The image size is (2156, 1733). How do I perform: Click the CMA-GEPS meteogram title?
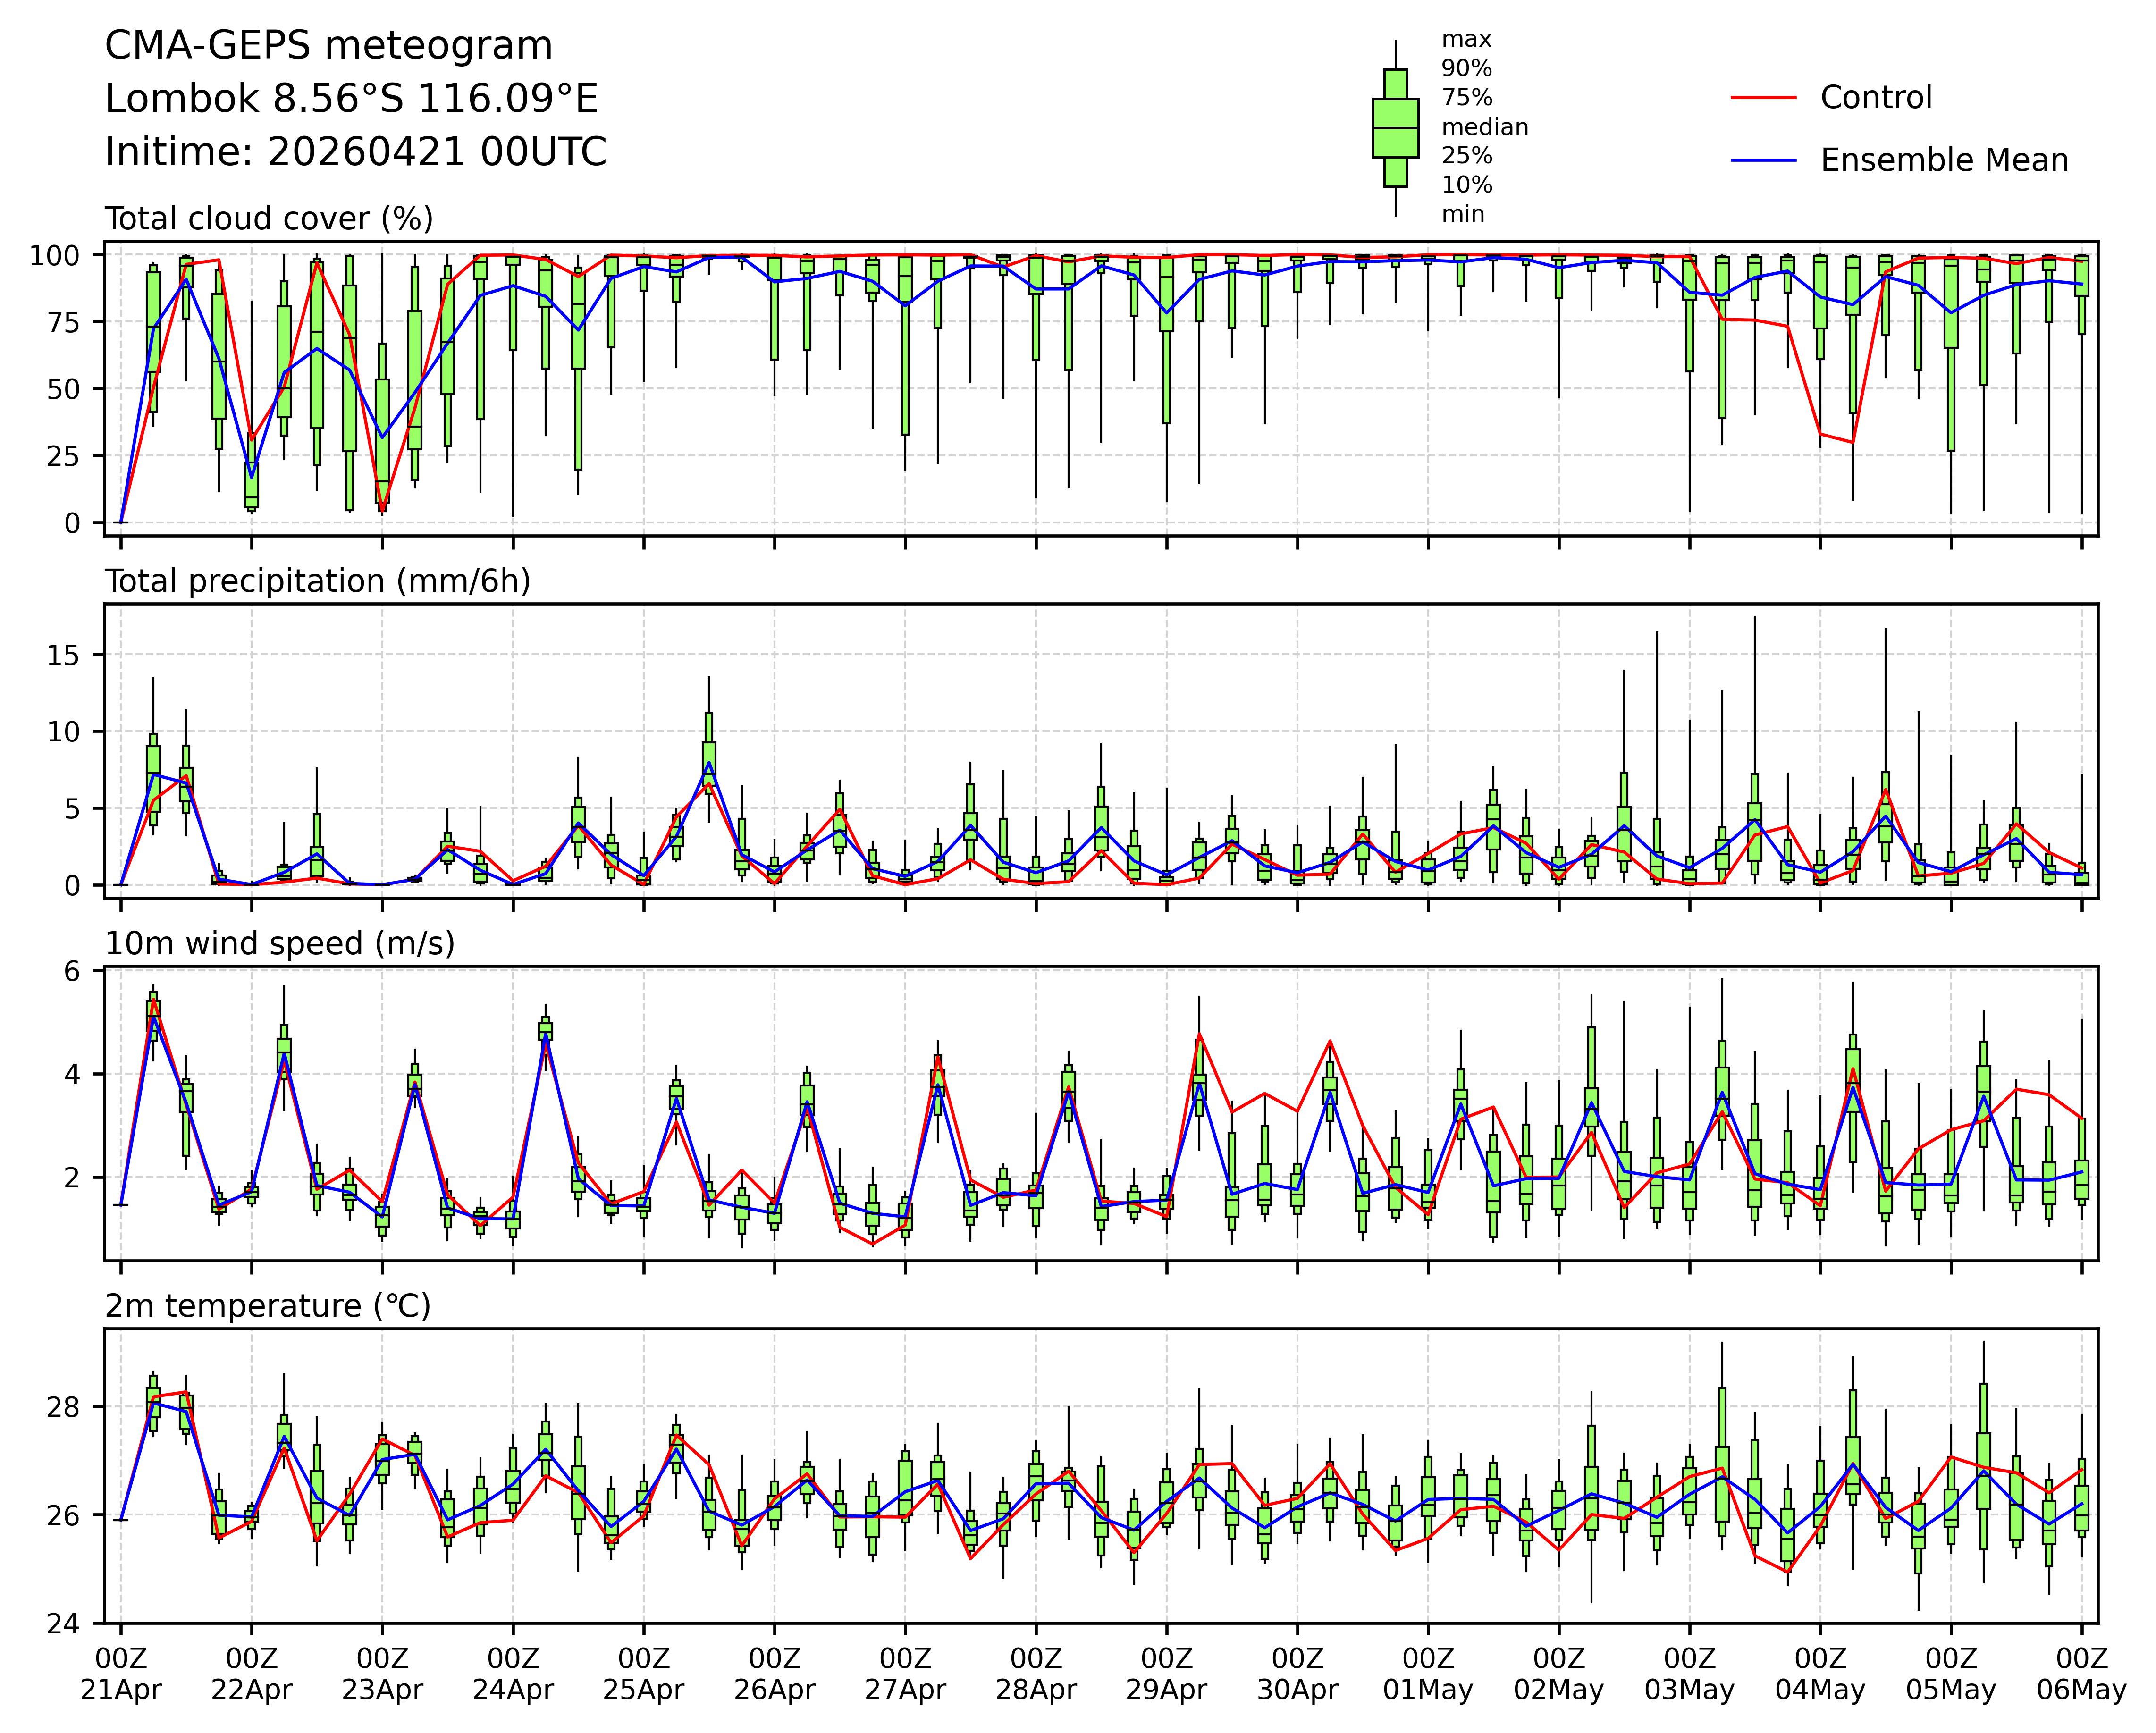tap(329, 46)
